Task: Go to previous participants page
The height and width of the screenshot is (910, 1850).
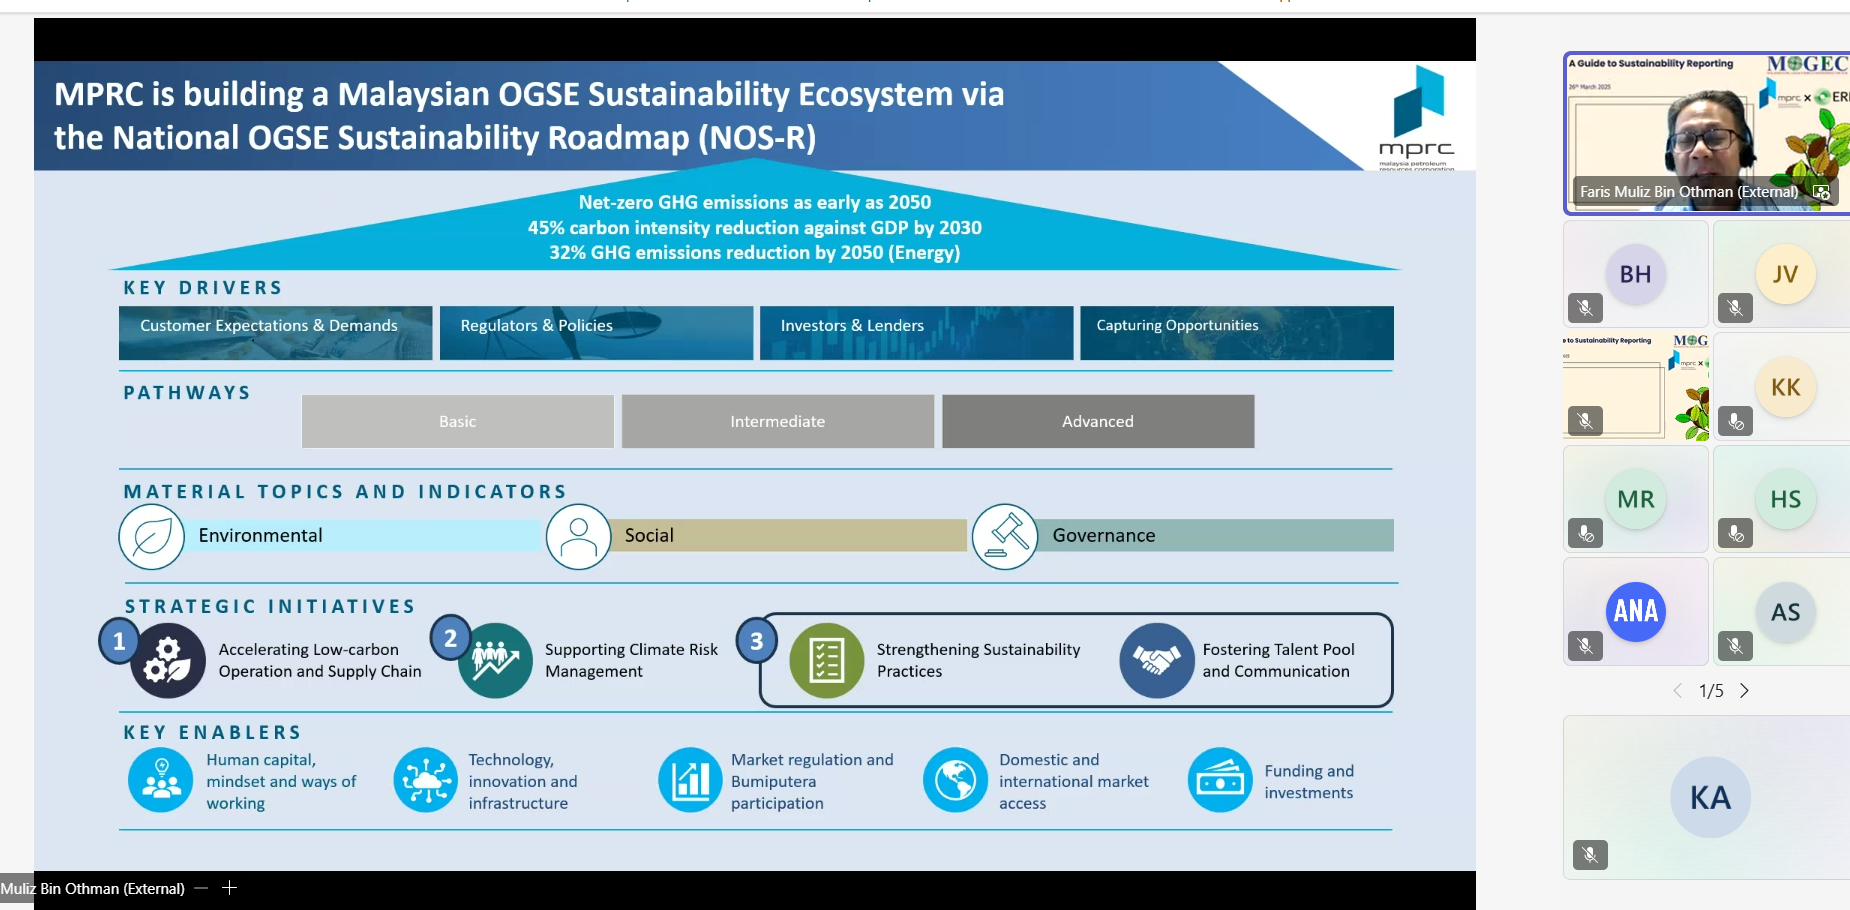Action: point(1678,691)
